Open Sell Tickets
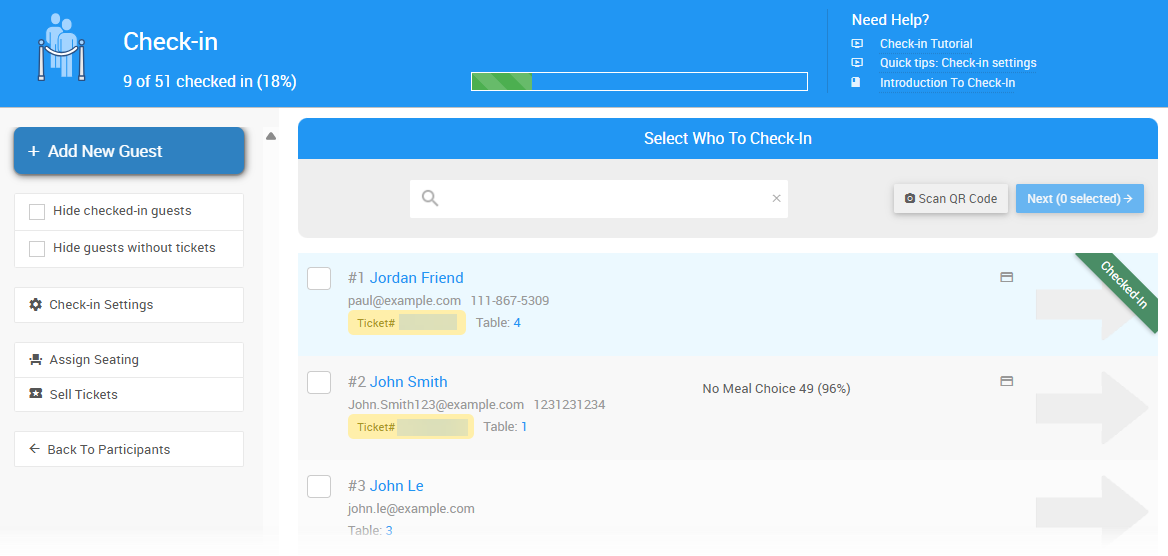 pyautogui.click(x=129, y=394)
